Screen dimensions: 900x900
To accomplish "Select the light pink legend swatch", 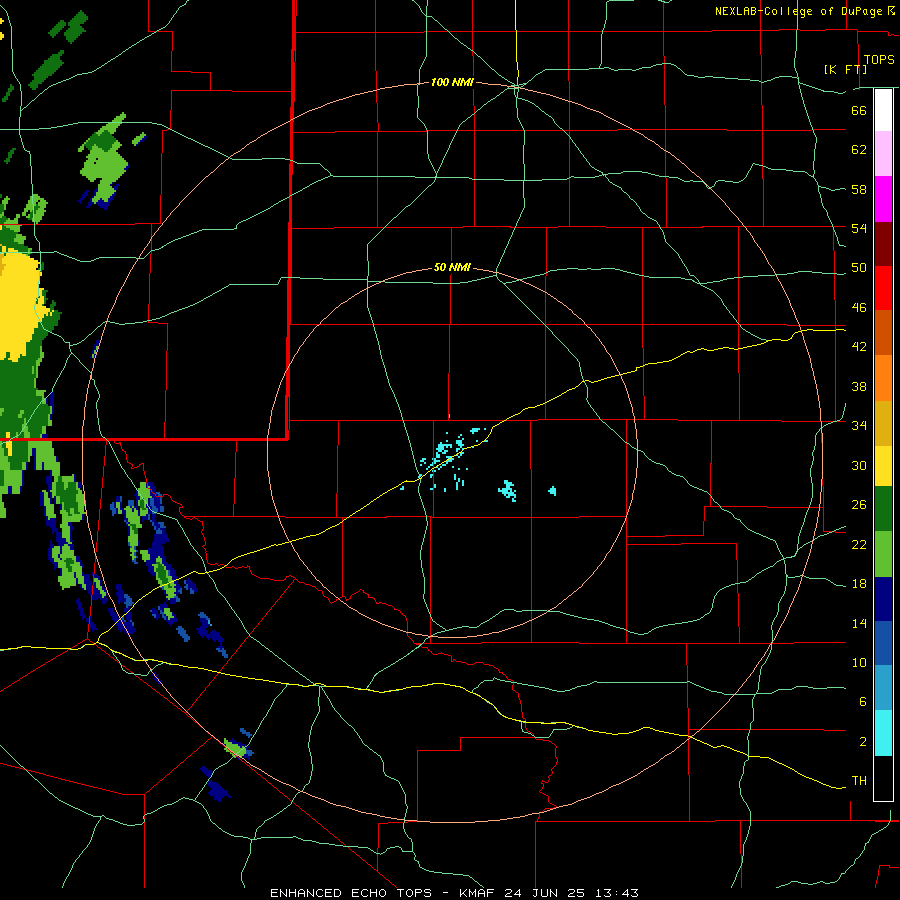I will (883, 153).
